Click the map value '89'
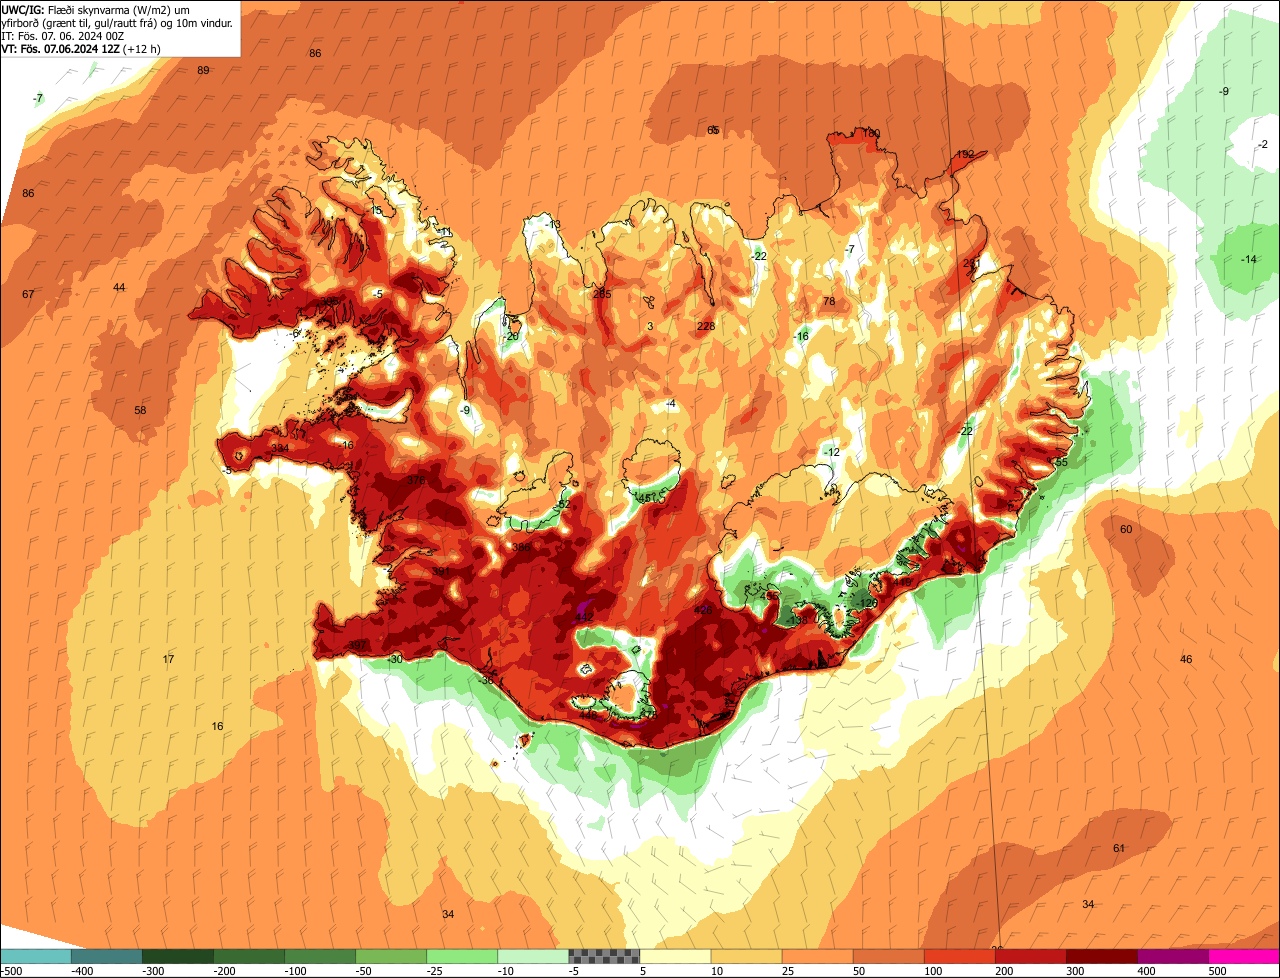 tap(203, 71)
